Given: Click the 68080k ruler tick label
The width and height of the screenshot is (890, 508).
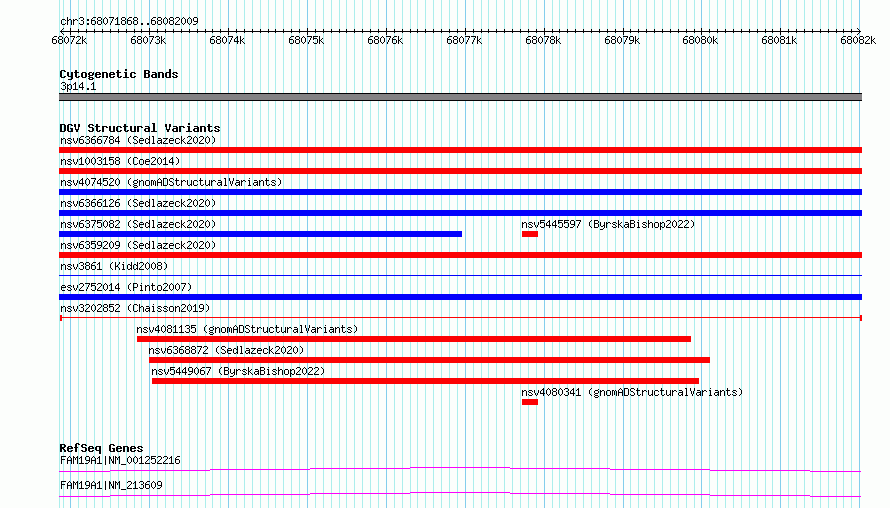Looking at the screenshot, I should tap(700, 40).
